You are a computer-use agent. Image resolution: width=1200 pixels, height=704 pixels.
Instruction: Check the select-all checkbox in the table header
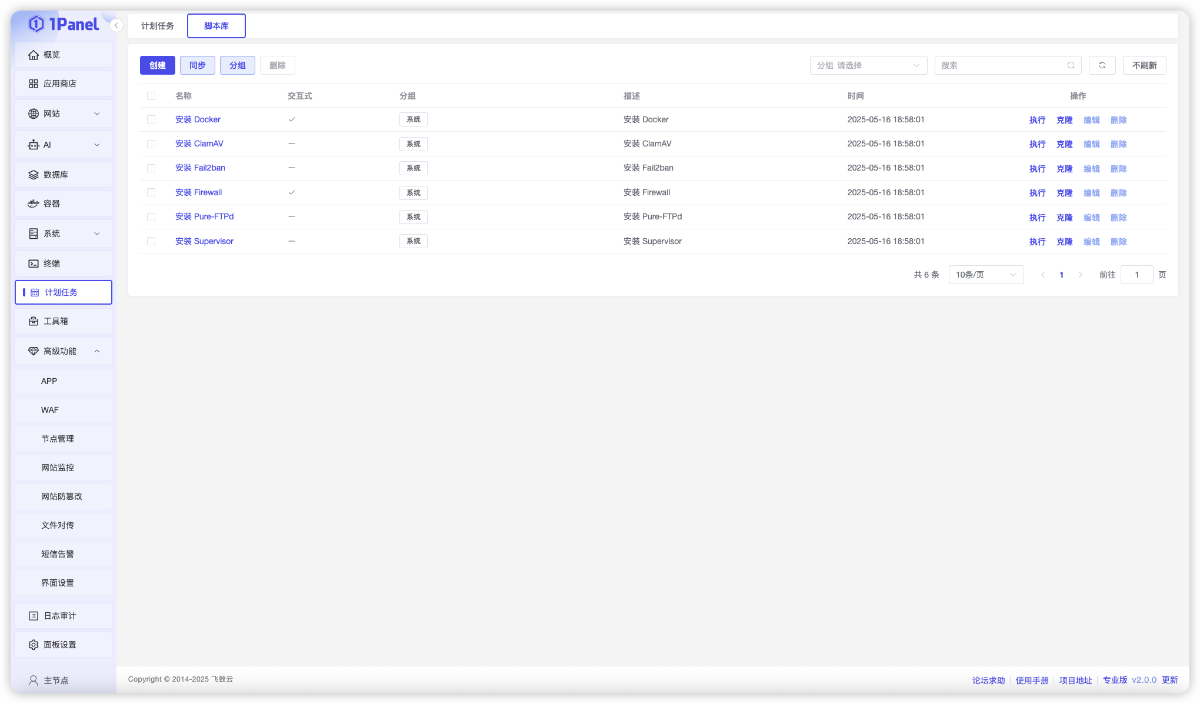(151, 95)
